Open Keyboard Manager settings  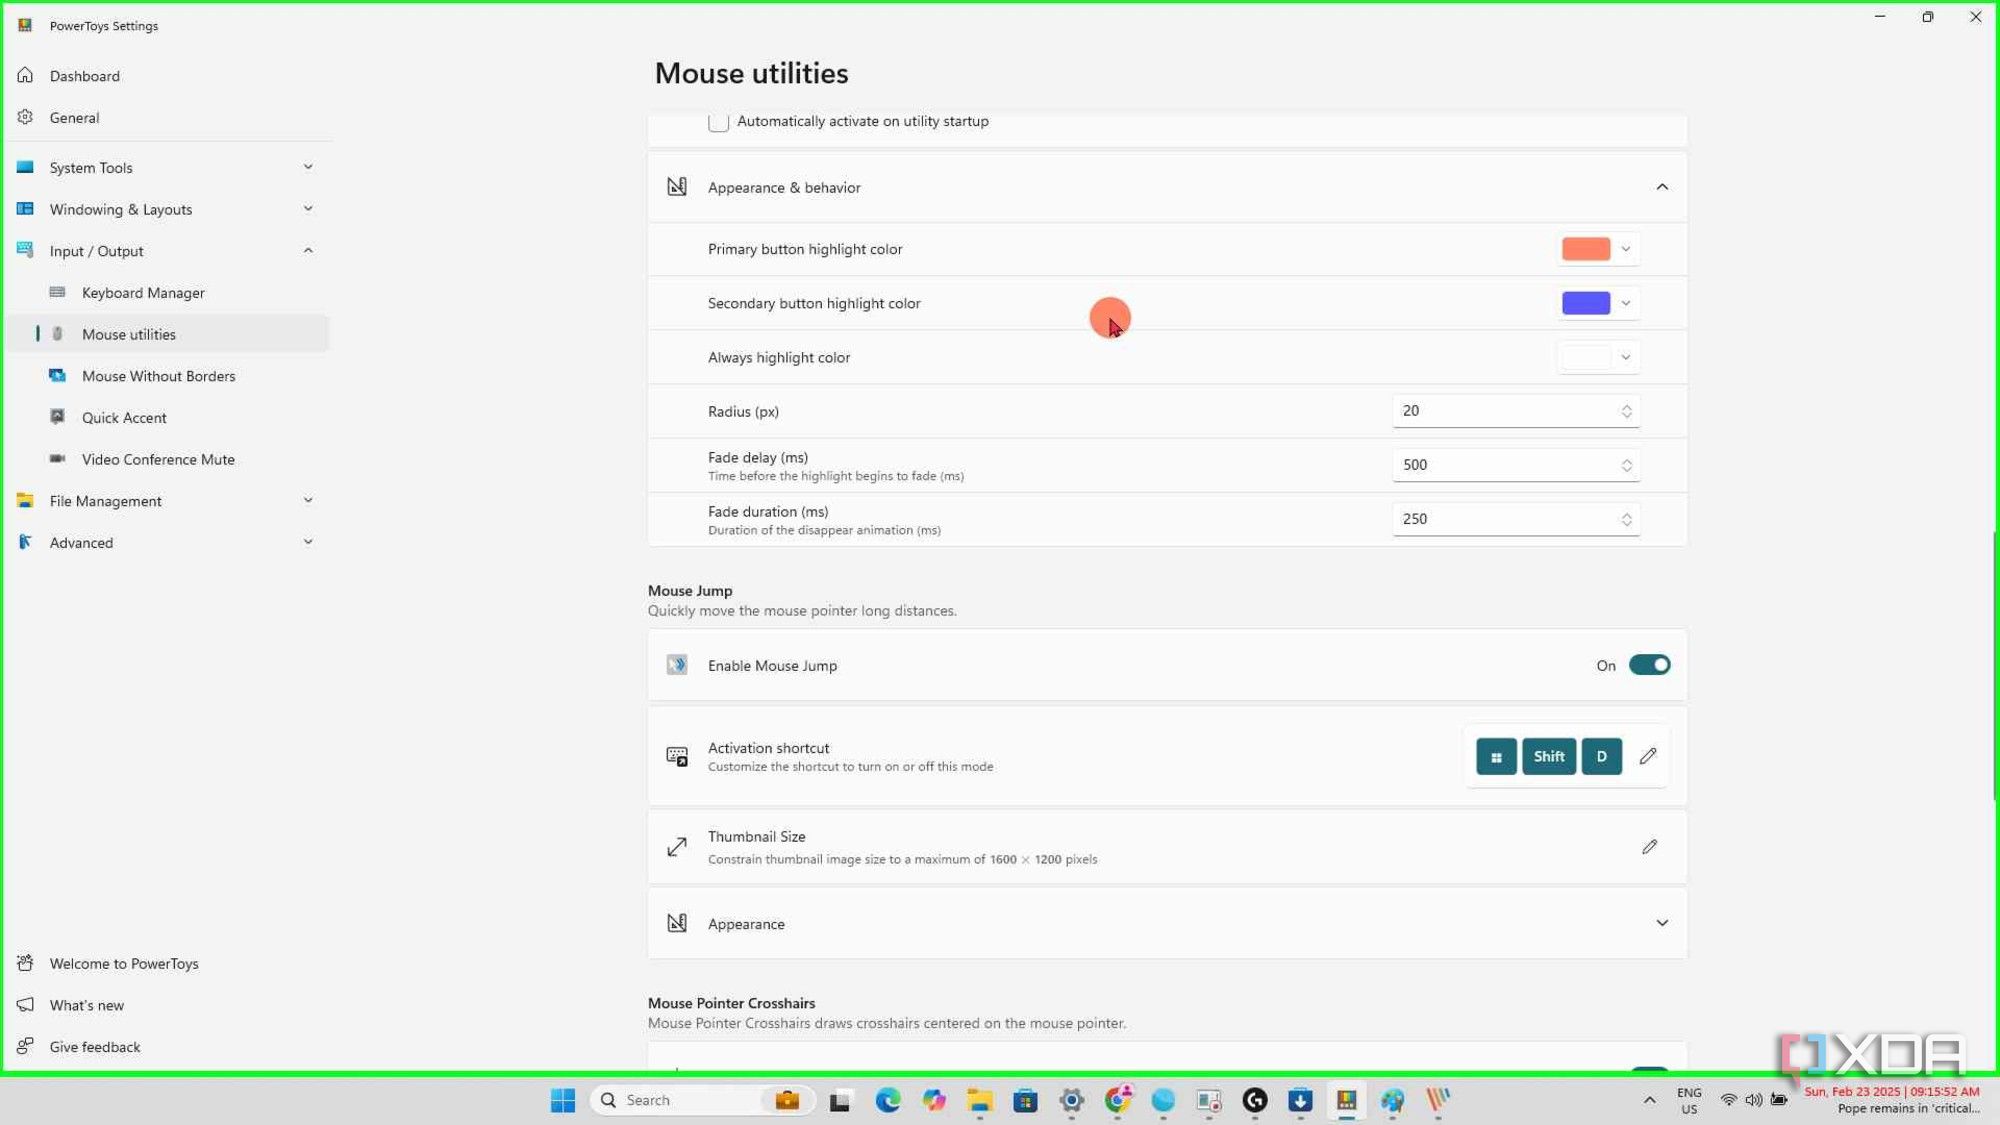(168, 293)
